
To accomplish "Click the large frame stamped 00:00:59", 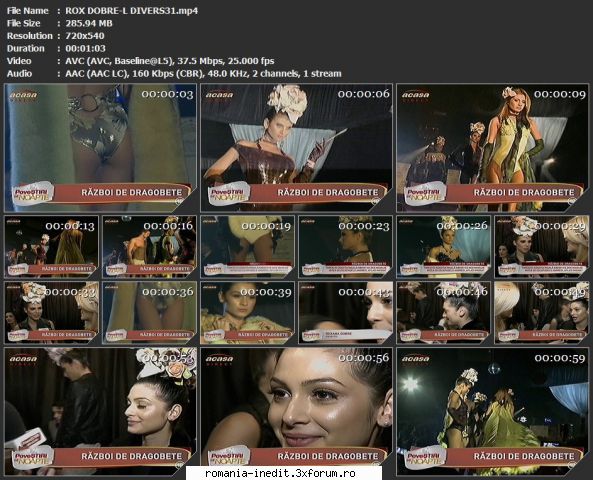I will (x=493, y=412).
